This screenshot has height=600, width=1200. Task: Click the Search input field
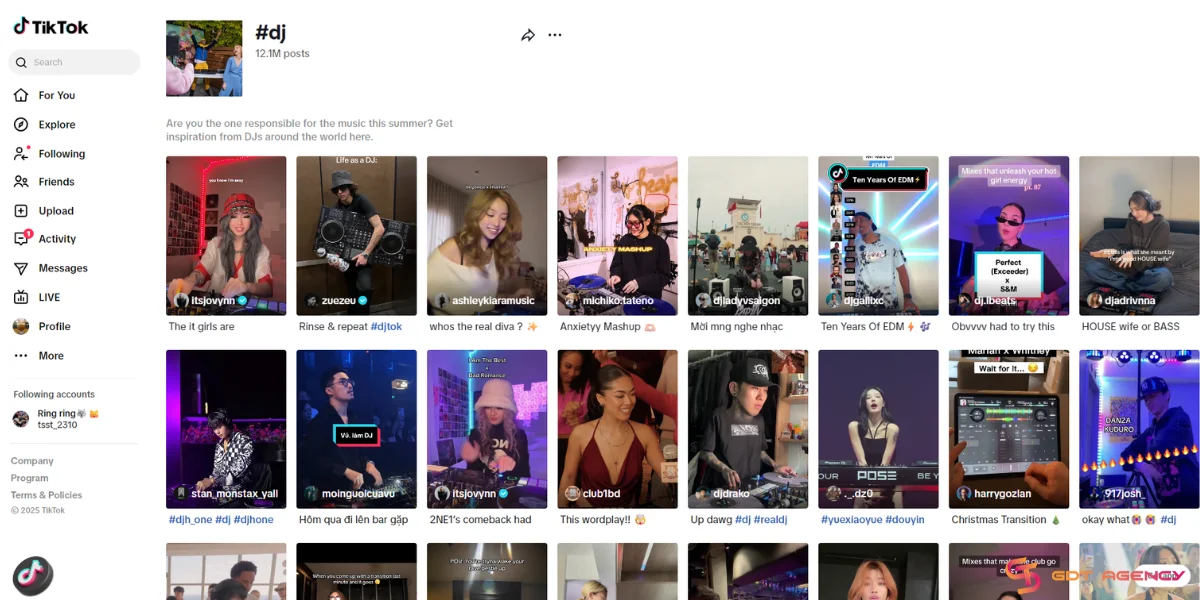click(80, 62)
